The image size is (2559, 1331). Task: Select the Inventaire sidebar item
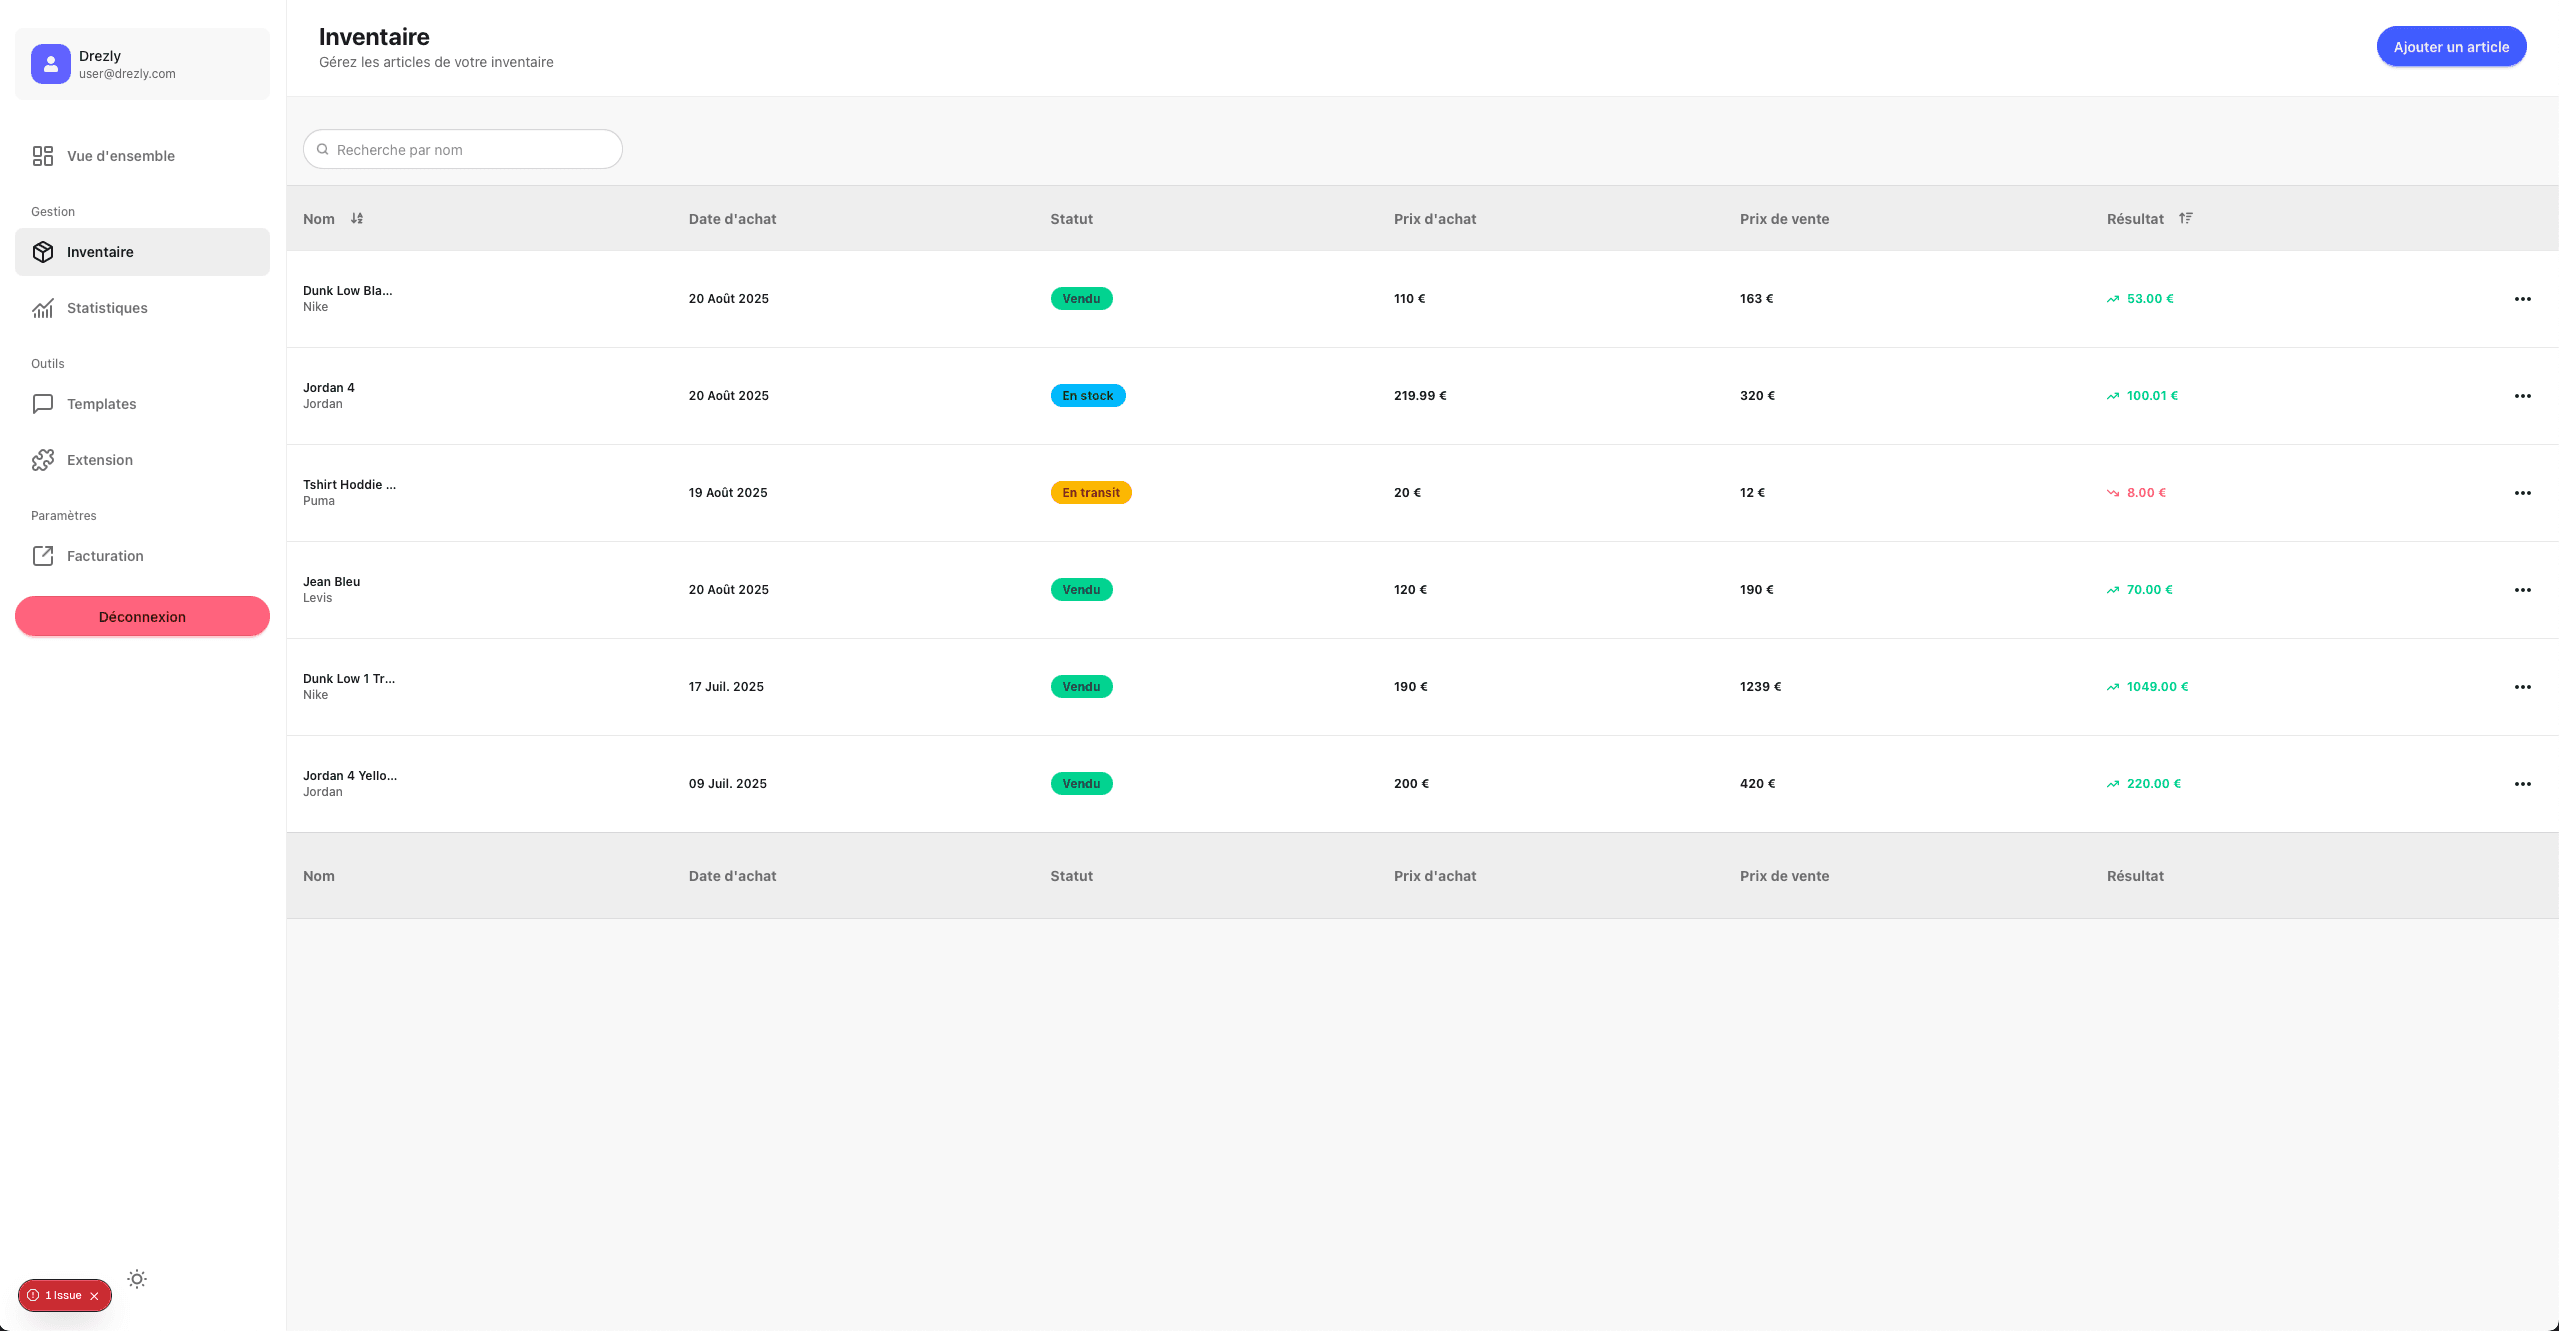click(x=142, y=252)
